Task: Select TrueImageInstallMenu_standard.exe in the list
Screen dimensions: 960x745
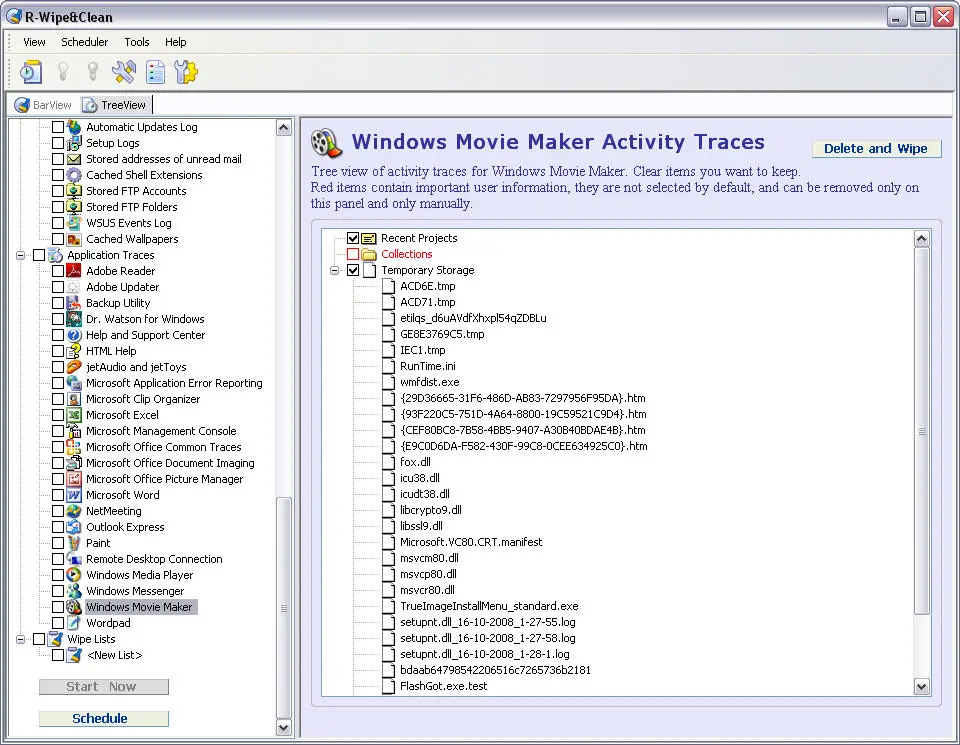Action: click(489, 606)
